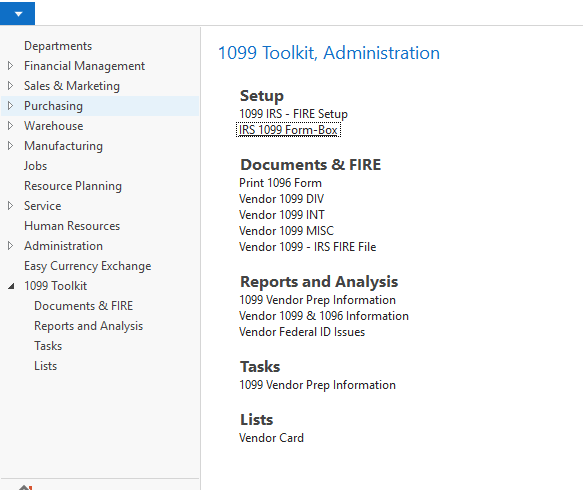Expand the Warehouse tree arrow

pyautogui.click(x=10, y=126)
